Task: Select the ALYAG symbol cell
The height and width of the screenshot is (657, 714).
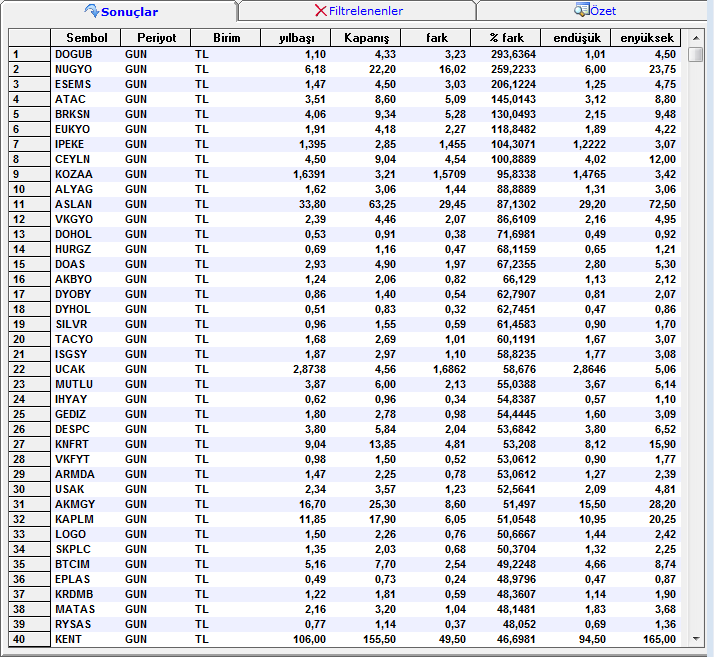Action: tap(86, 189)
